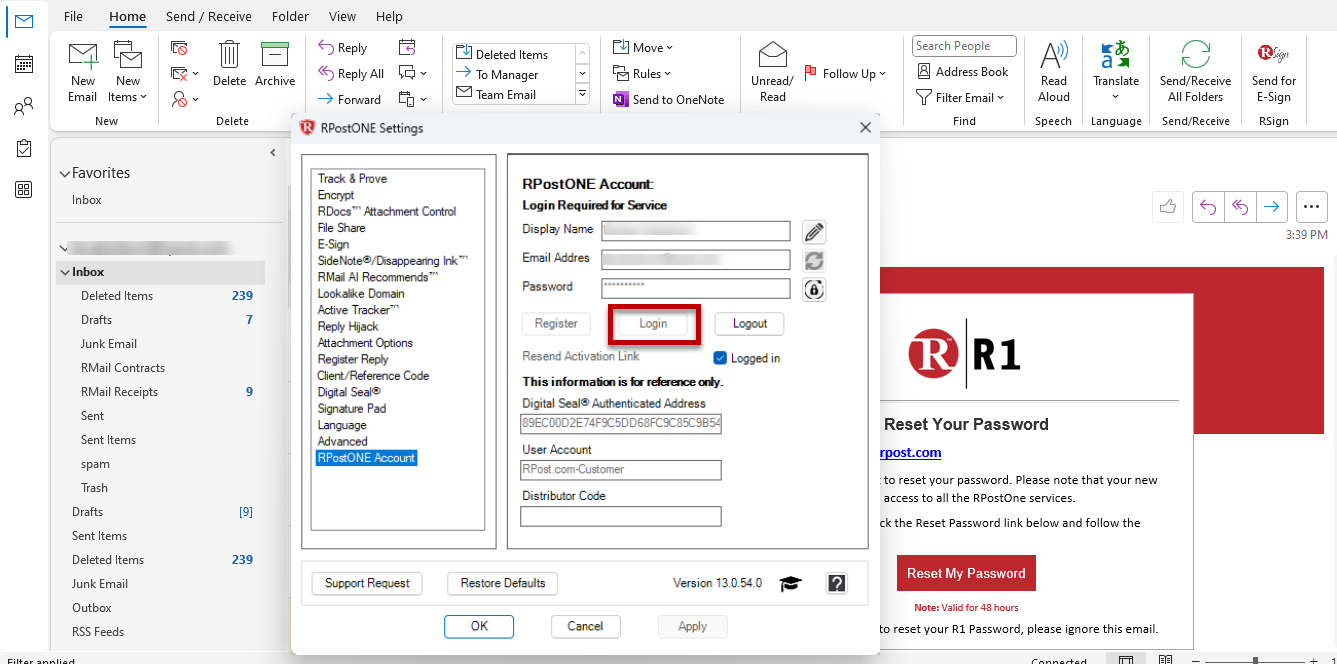The height and width of the screenshot is (664, 1337).
Task: Click the Distributor Code input field
Action: [x=621, y=516]
